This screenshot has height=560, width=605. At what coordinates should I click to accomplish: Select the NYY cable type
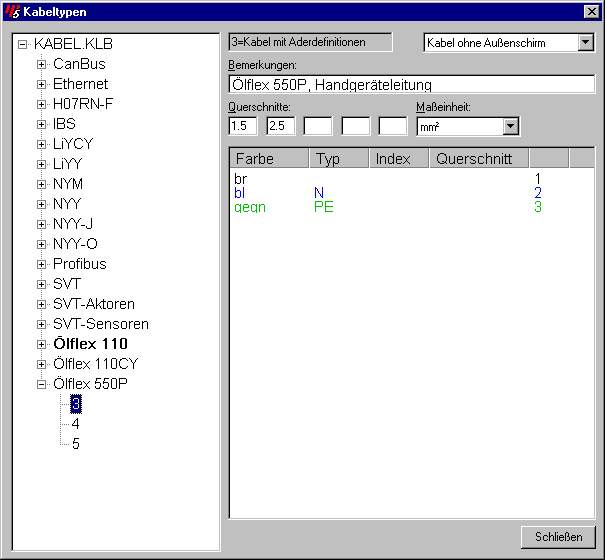click(x=67, y=204)
